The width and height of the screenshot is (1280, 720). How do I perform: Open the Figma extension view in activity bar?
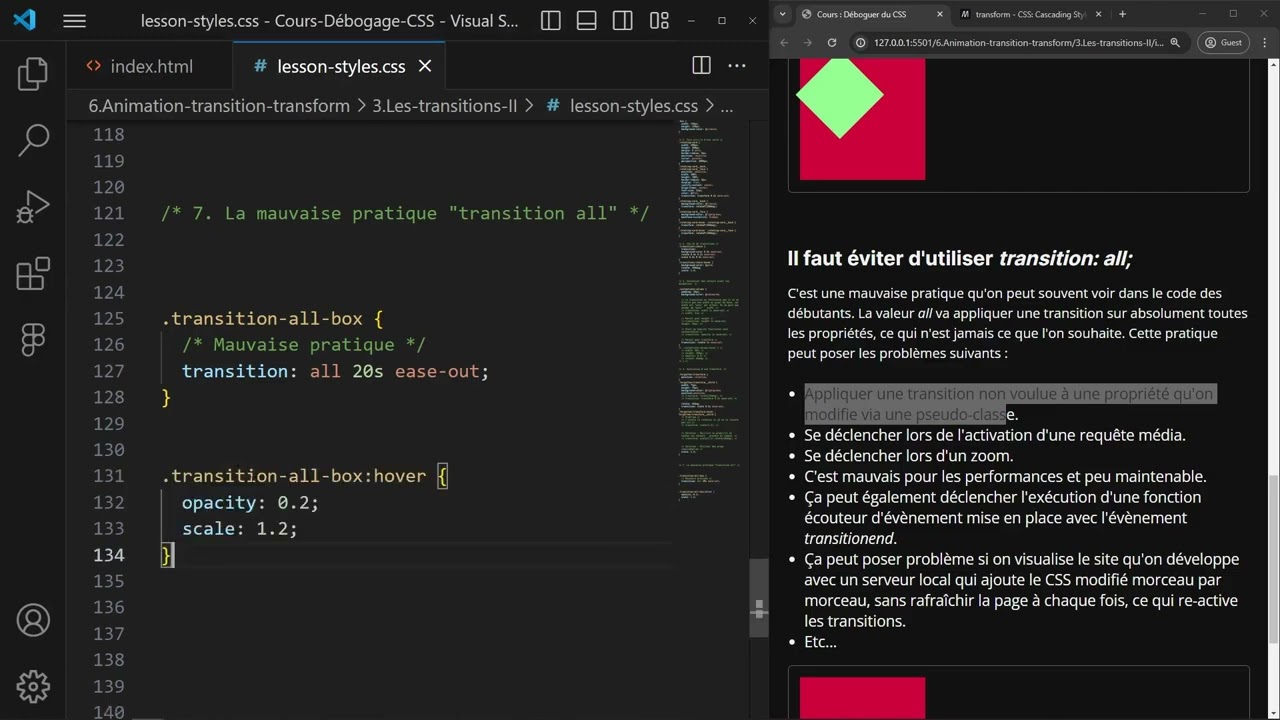tap(33, 339)
